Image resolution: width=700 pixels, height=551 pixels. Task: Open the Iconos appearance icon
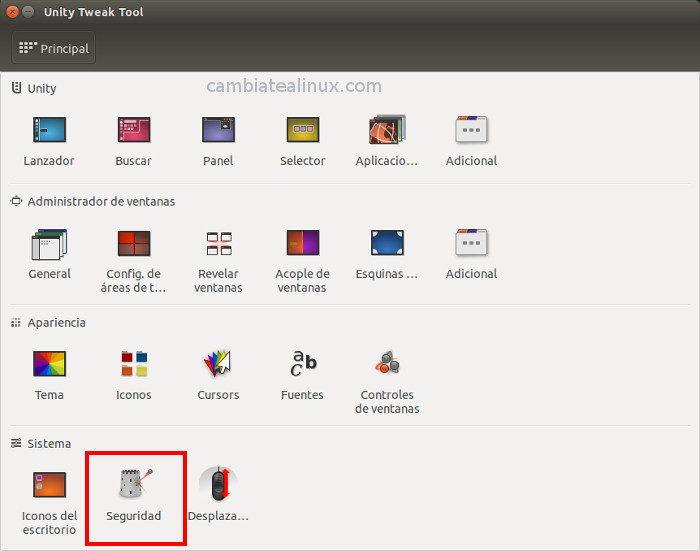click(134, 364)
